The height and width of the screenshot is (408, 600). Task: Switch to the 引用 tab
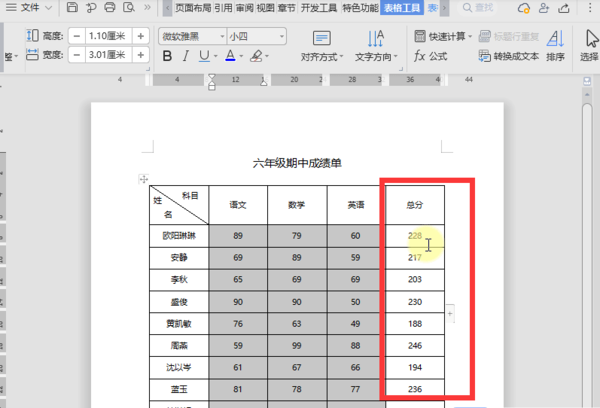[223, 8]
